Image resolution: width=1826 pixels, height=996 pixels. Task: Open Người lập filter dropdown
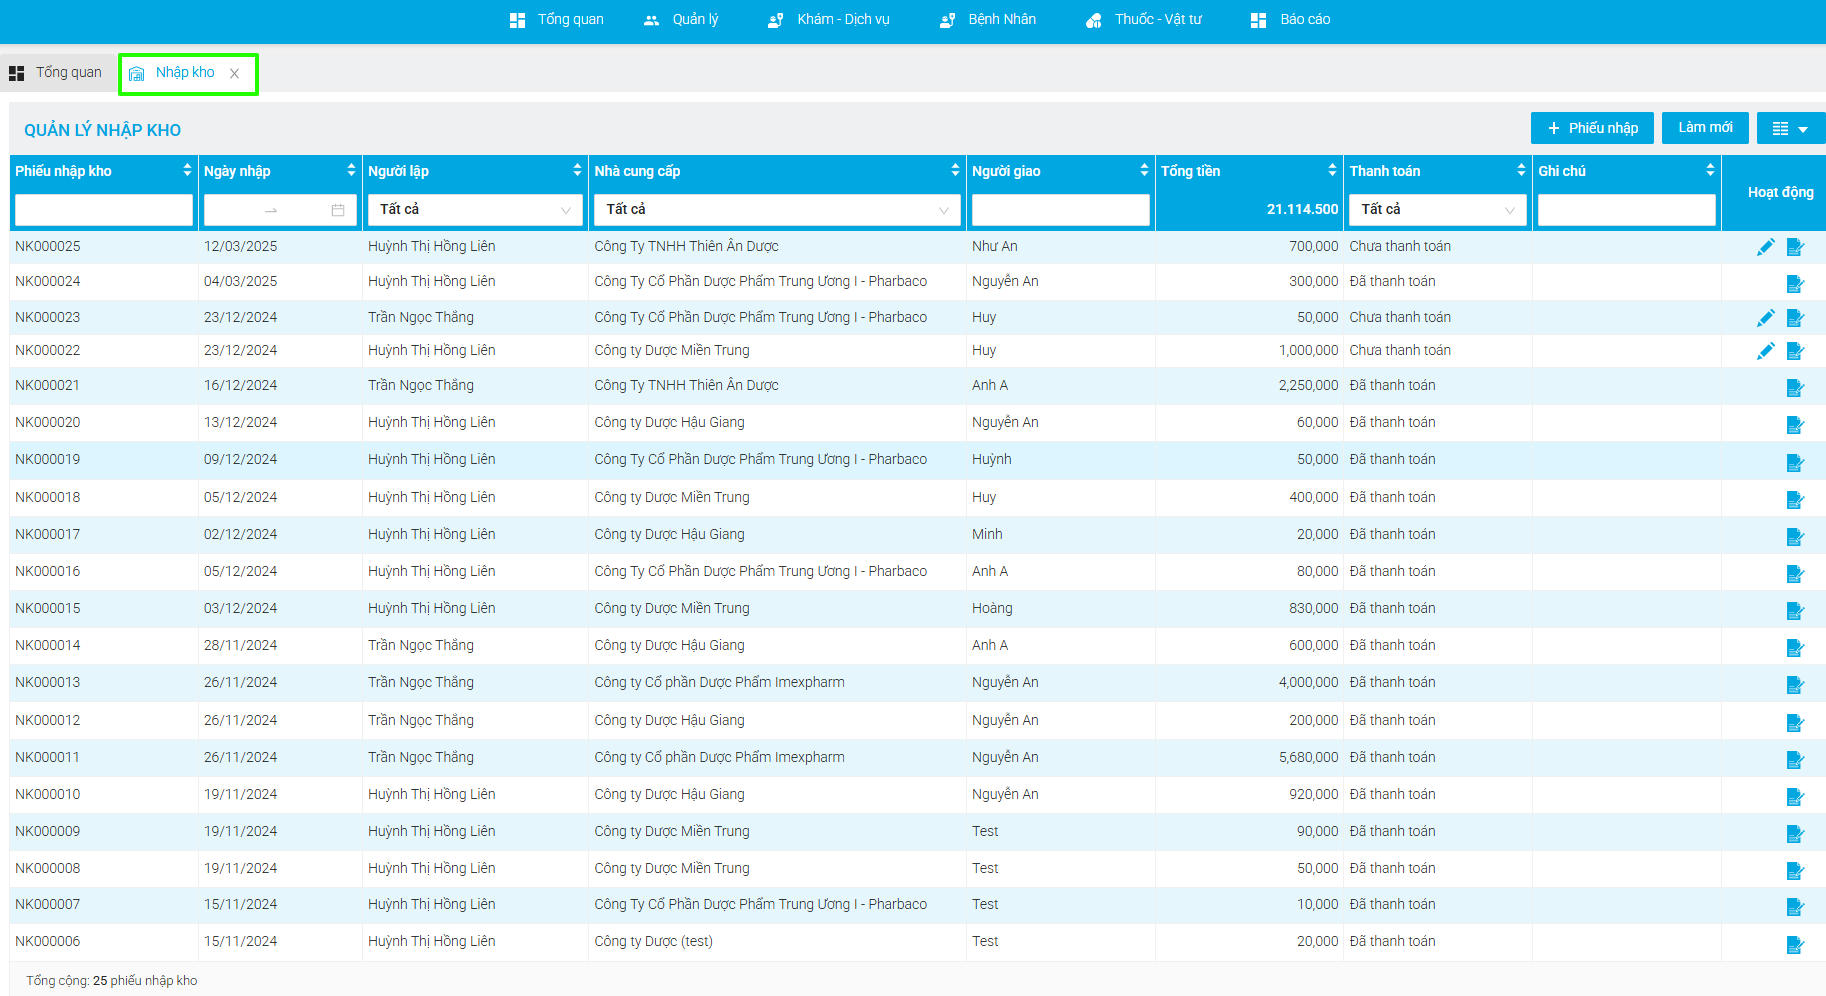coord(475,210)
